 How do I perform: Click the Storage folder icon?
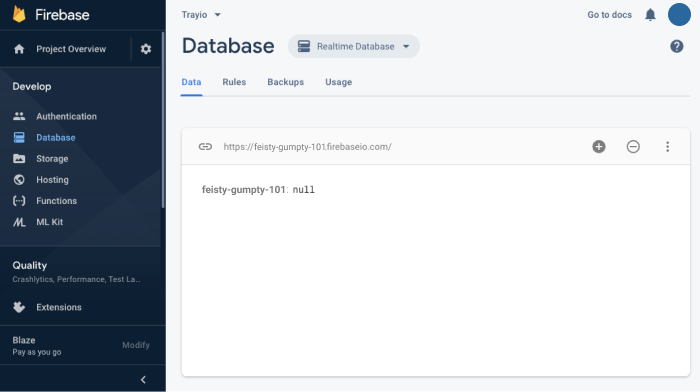pos(19,158)
